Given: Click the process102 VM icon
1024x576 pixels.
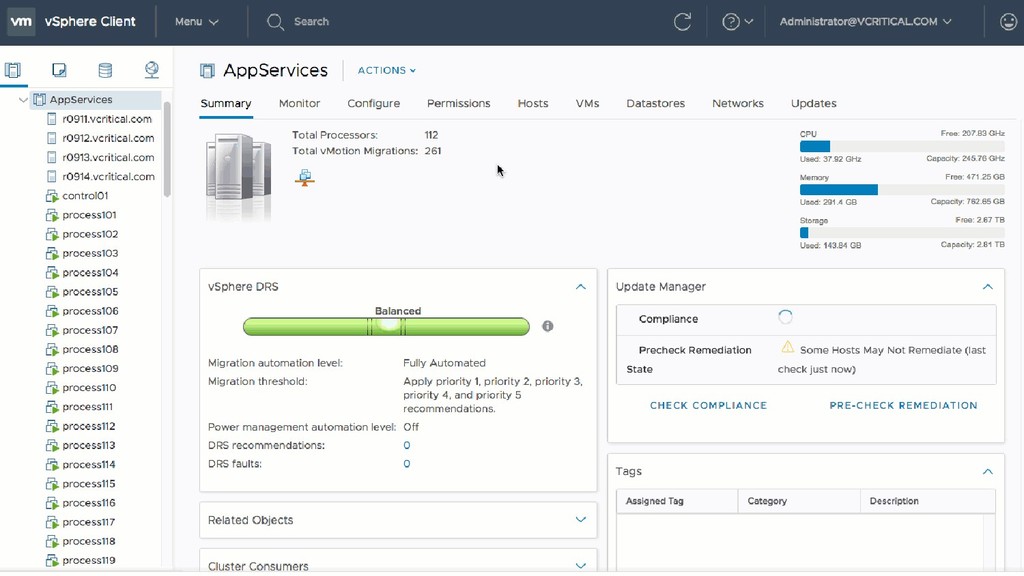Looking at the screenshot, I should pos(52,234).
